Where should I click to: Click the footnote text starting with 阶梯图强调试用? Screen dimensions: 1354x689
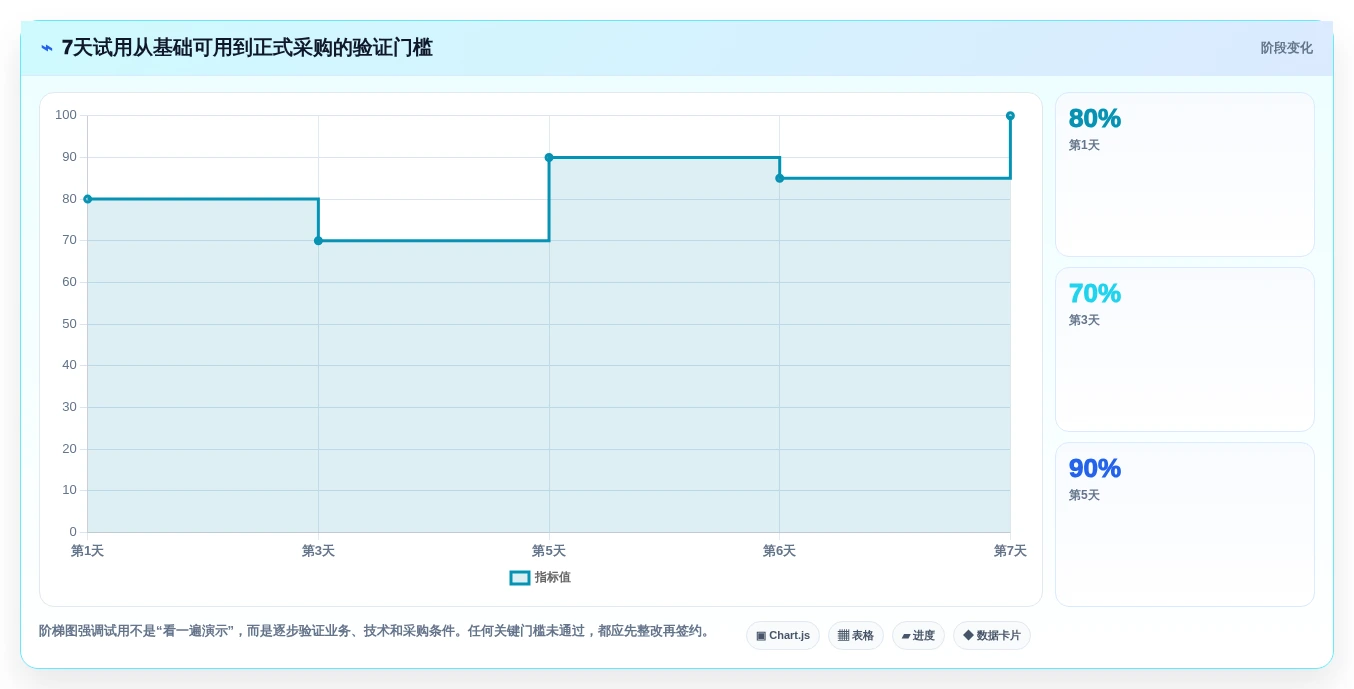tap(377, 631)
